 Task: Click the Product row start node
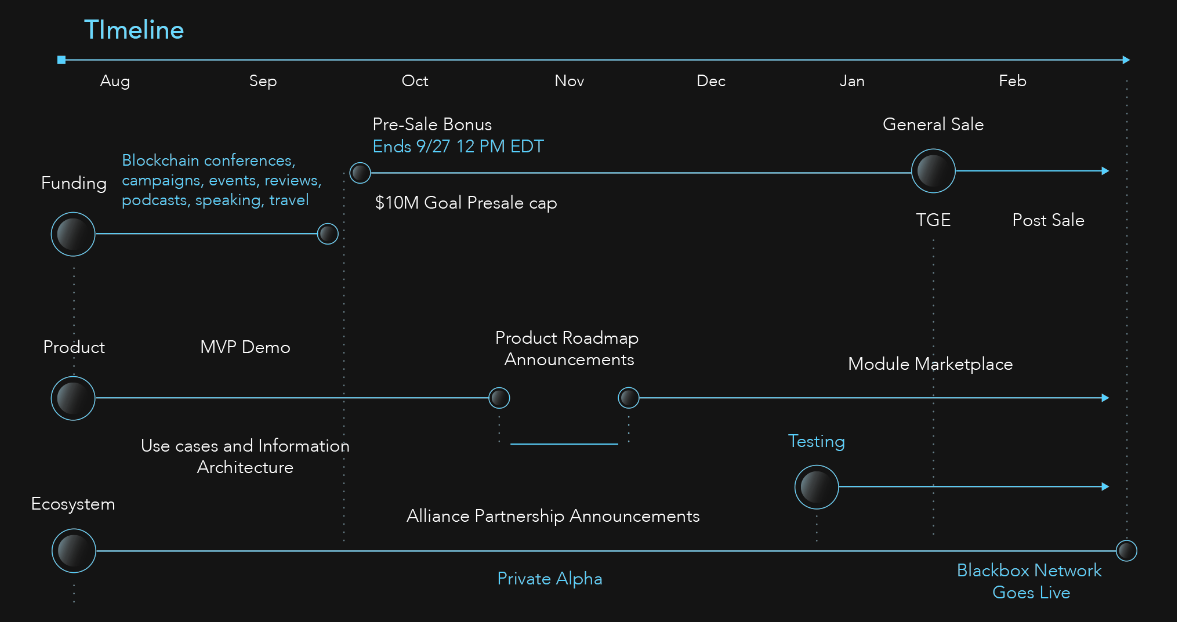[73, 398]
